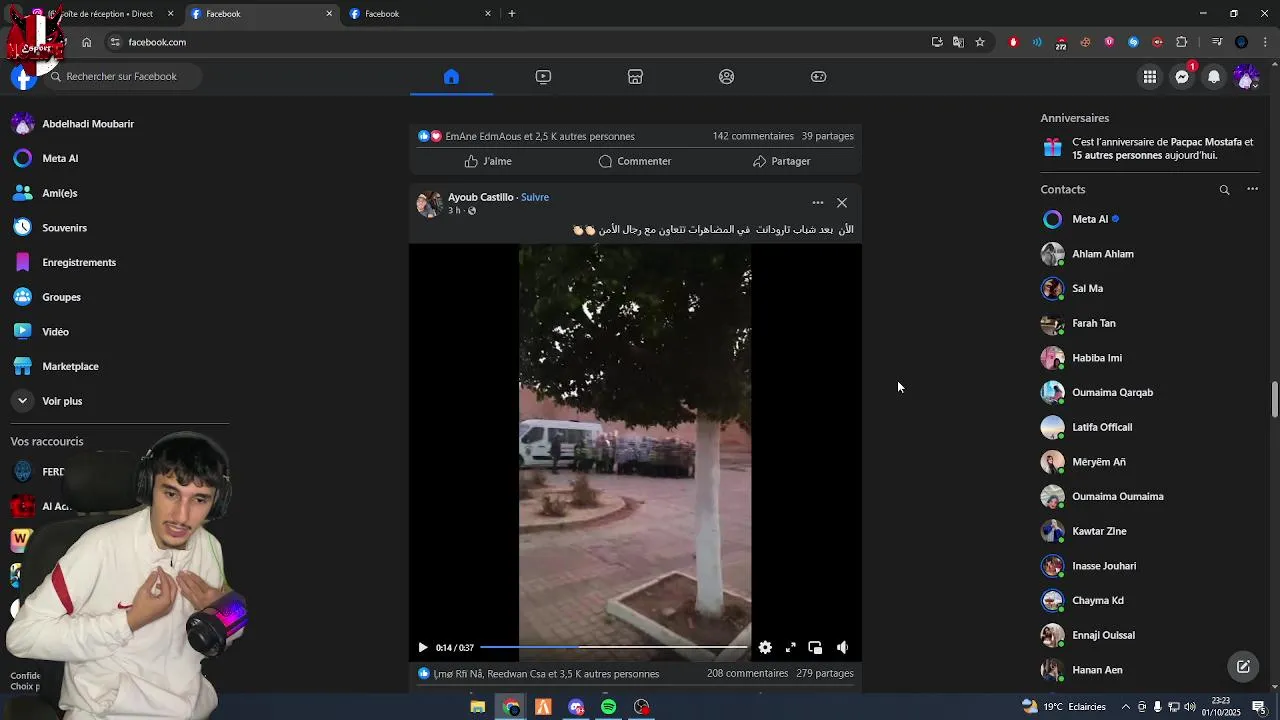Screen dimensions: 1280x720
Task: Click Commenter on the top post
Action: [x=635, y=161]
